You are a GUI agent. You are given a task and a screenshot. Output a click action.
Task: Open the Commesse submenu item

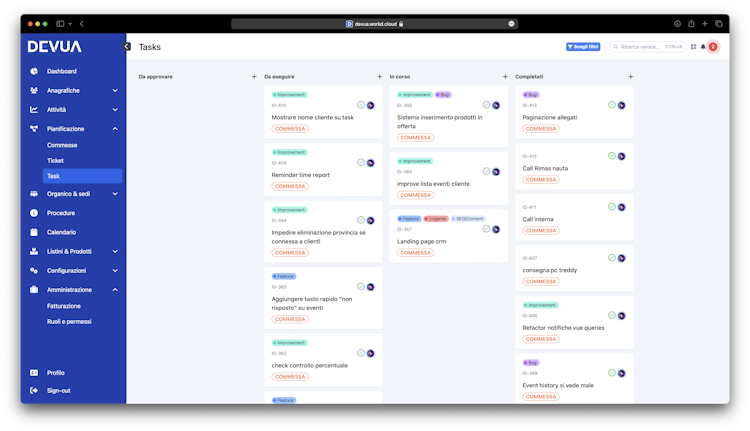tap(62, 145)
